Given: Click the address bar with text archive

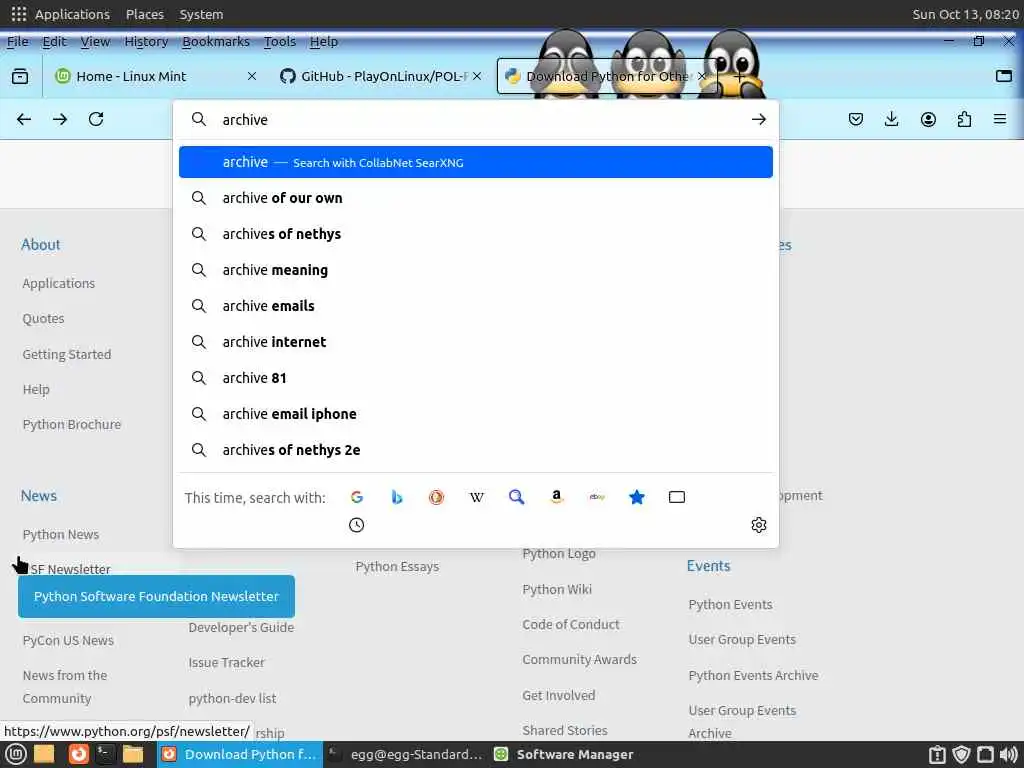Looking at the screenshot, I should [477, 120].
